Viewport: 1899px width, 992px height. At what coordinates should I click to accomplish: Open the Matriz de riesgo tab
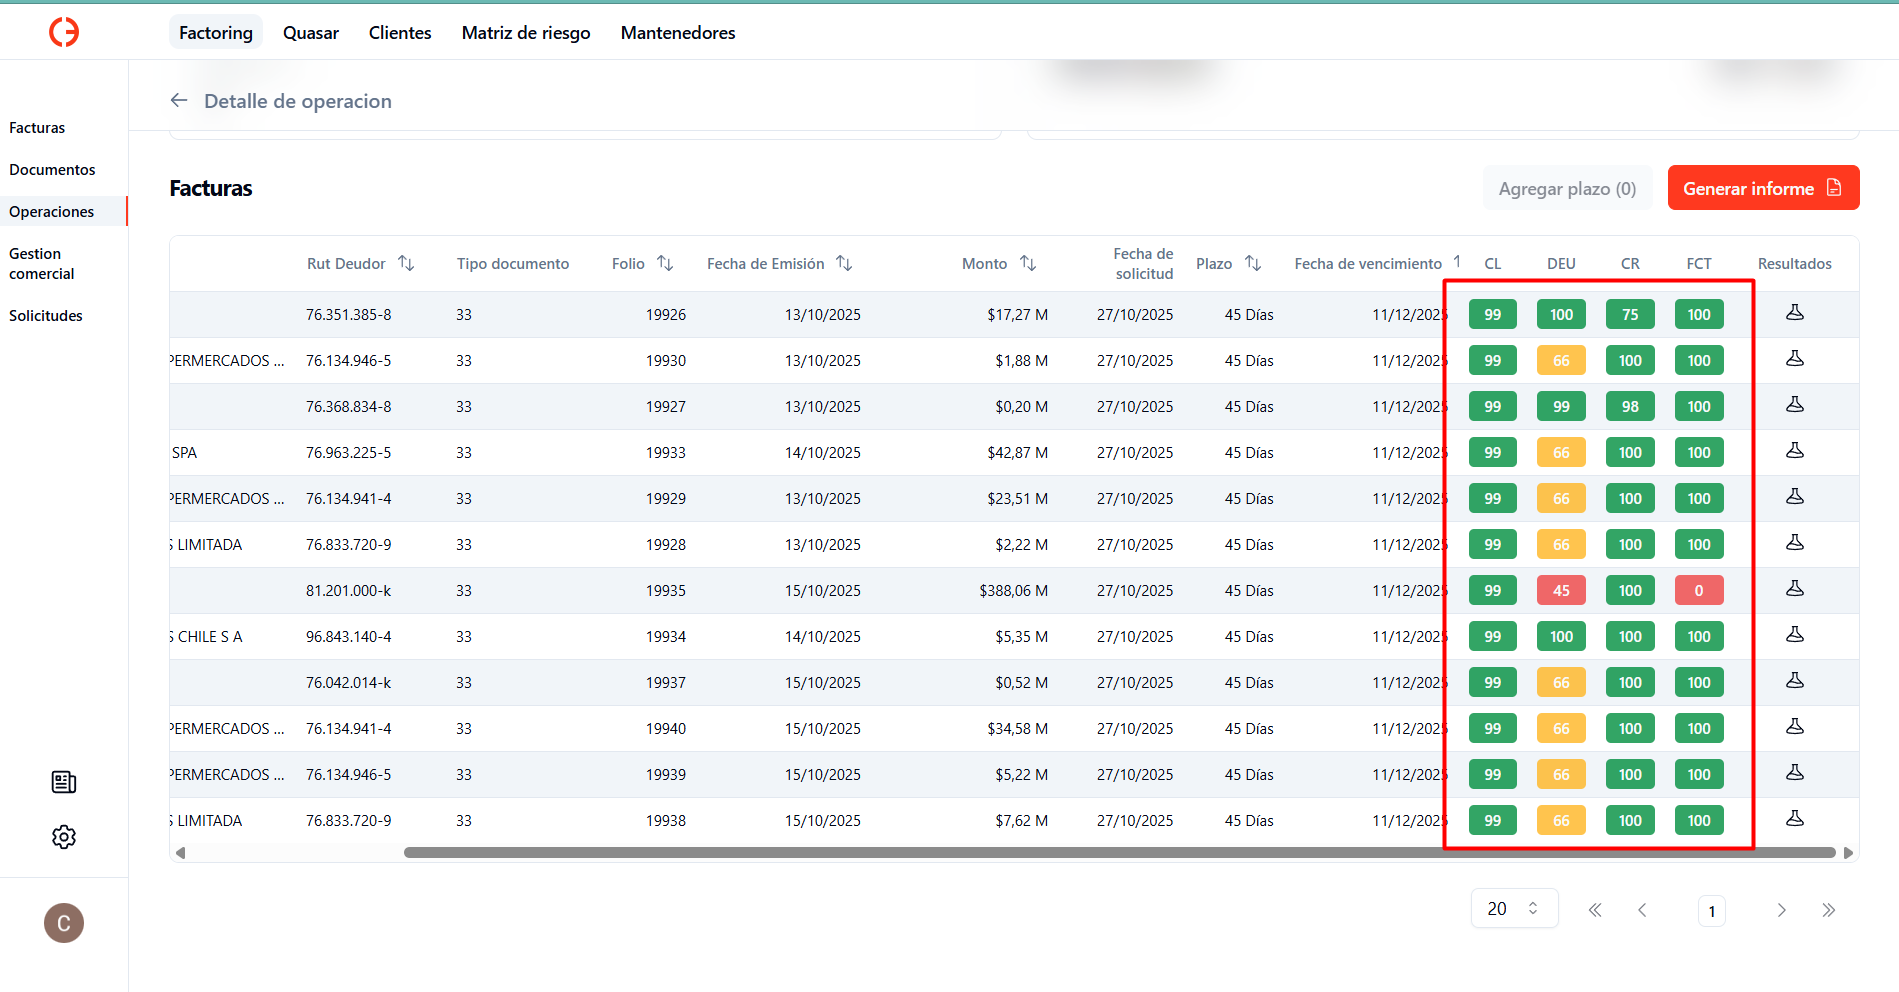pyautogui.click(x=526, y=33)
